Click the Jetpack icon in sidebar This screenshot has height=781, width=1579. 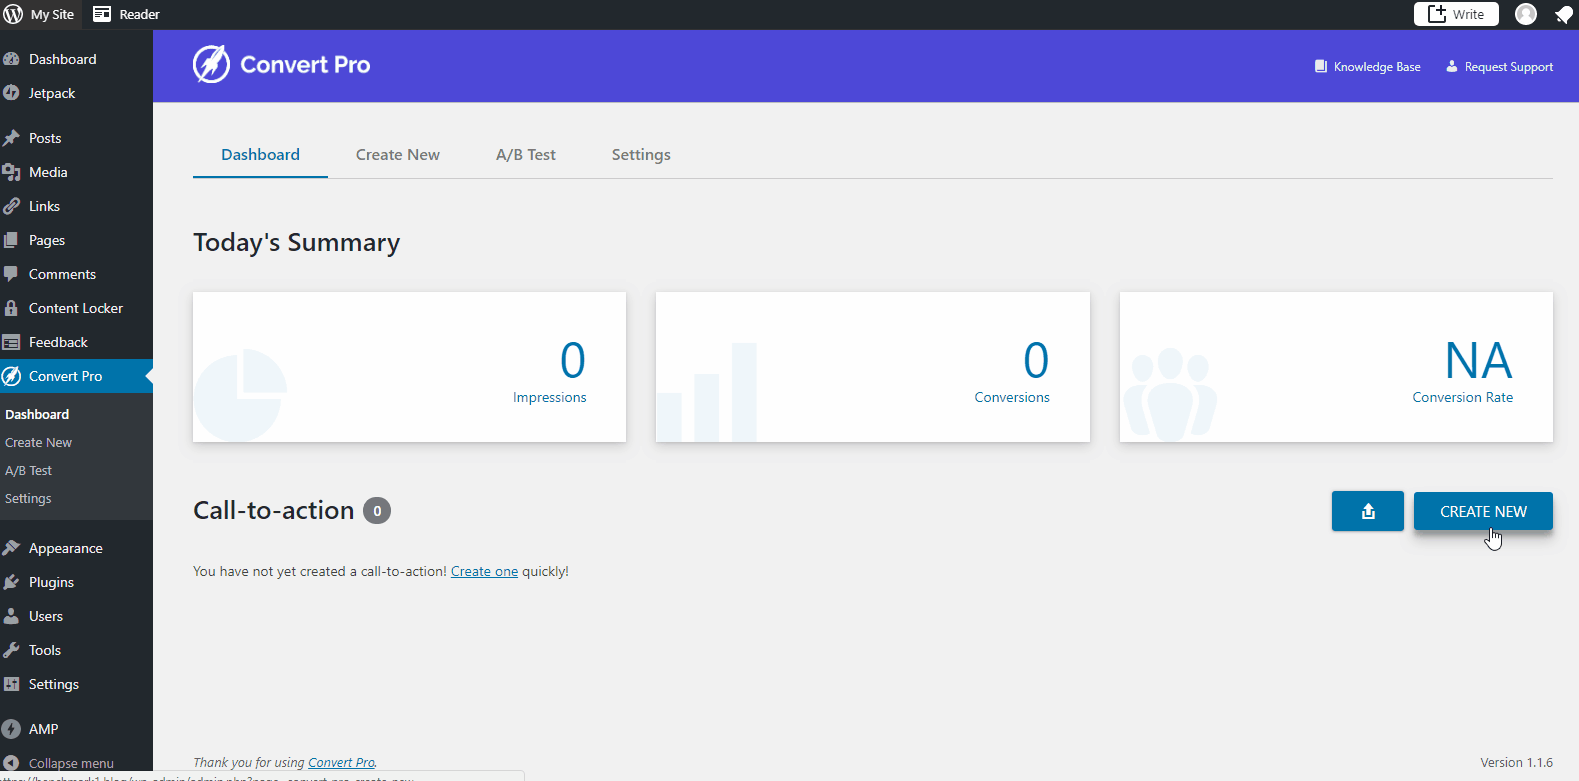(11, 93)
